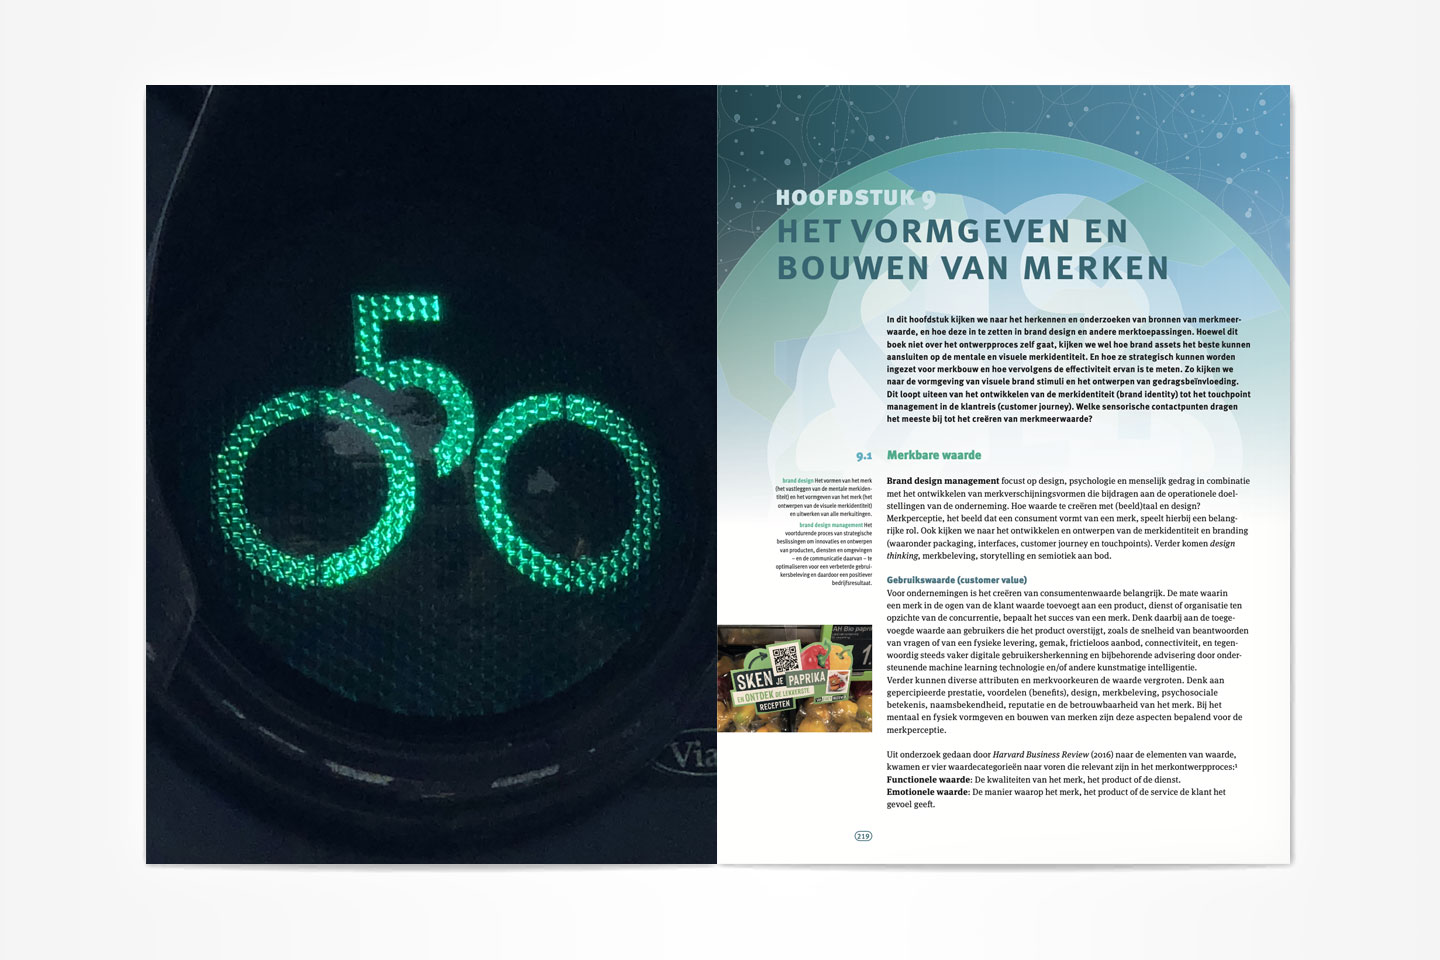The width and height of the screenshot is (1440, 960).
Task: Select the 'HOOFDSTUK 9' chapter label
Action: (856, 198)
